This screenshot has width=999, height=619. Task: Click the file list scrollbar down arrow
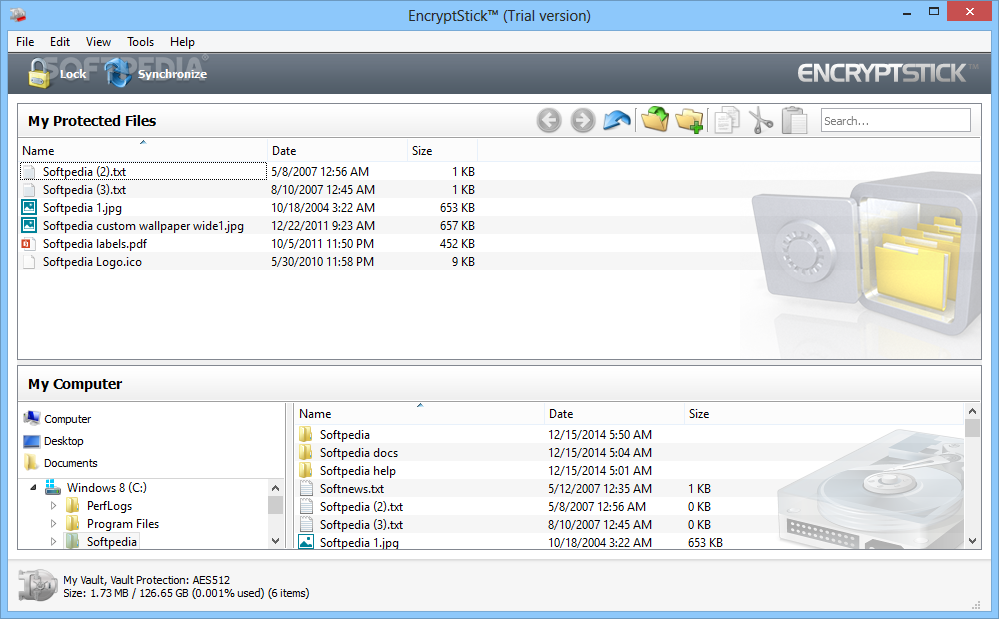click(x=972, y=541)
